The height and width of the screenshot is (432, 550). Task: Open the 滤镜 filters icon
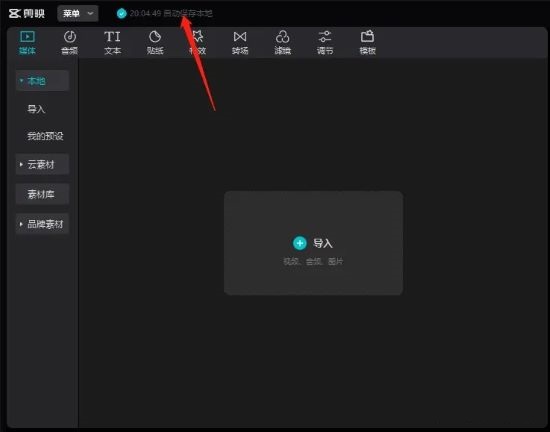(282, 37)
